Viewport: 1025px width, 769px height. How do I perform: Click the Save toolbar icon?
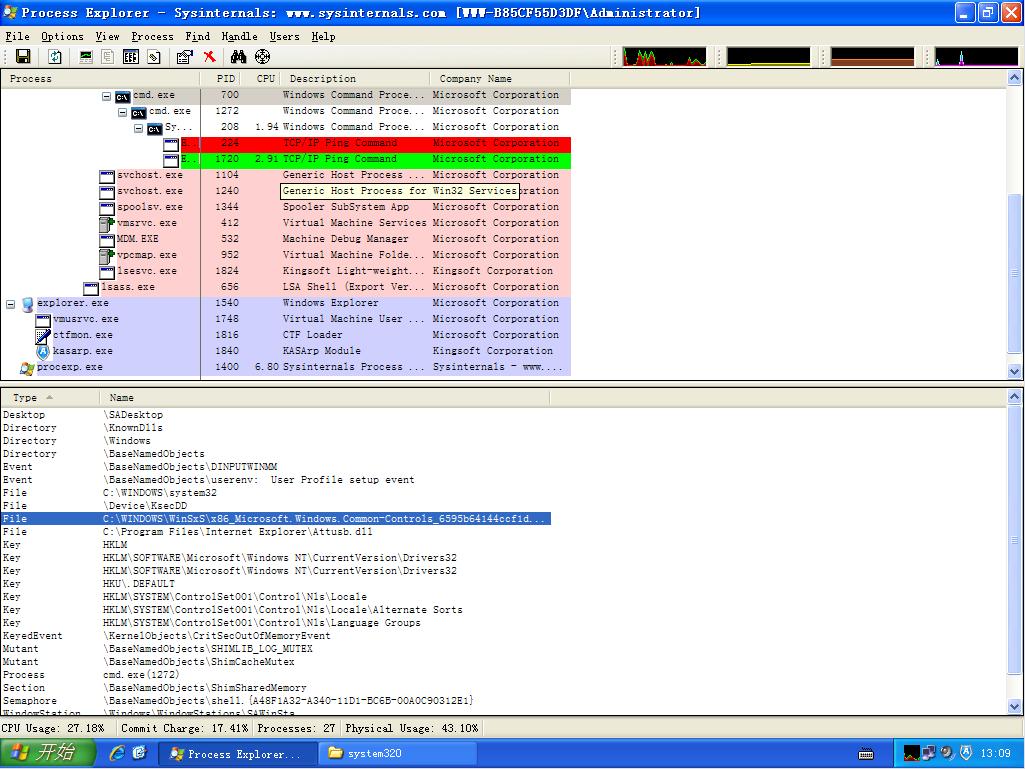click(x=22, y=57)
